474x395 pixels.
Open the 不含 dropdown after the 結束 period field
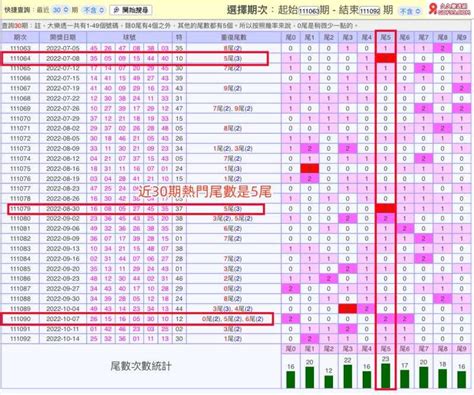[410, 11]
